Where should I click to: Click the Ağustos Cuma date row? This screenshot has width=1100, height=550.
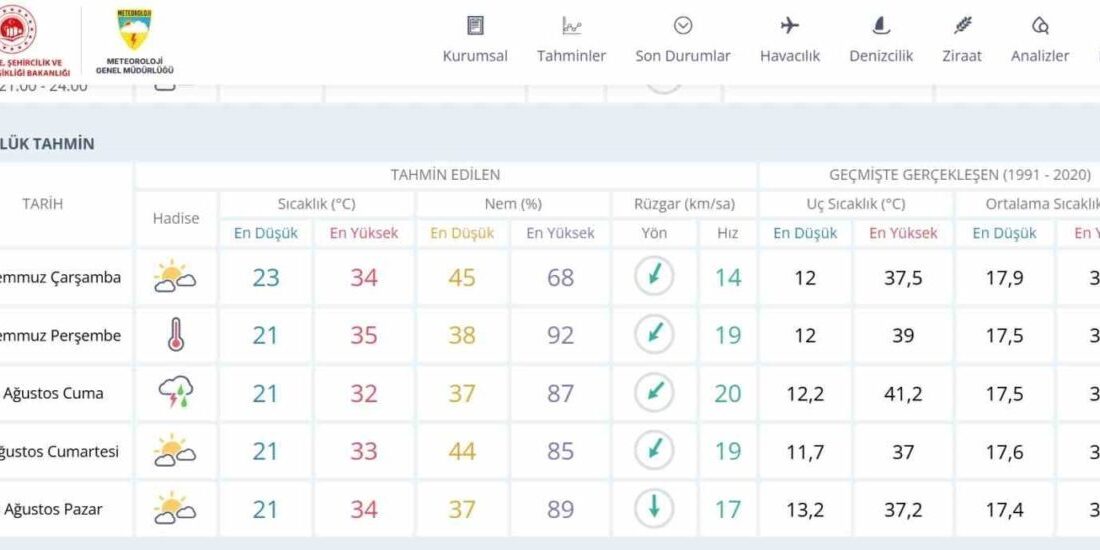pos(54,394)
